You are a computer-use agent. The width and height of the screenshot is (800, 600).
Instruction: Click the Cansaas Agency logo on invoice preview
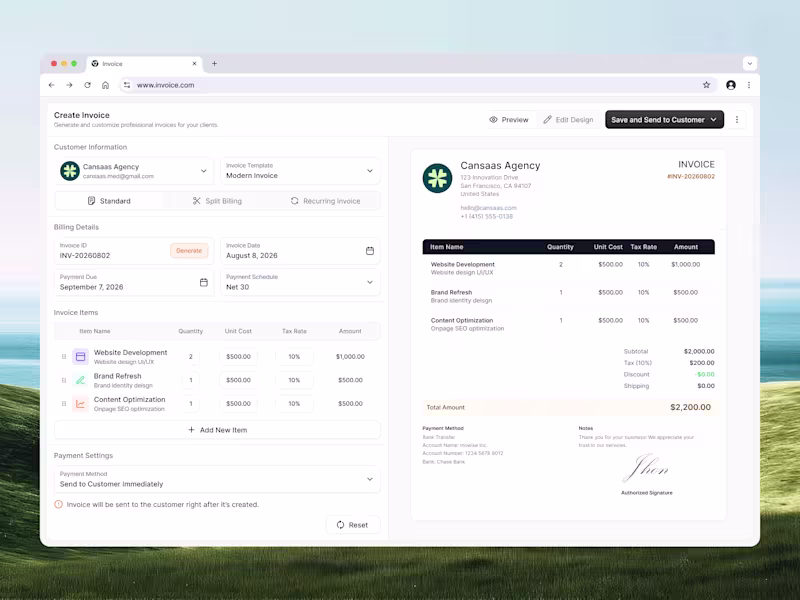(x=437, y=178)
